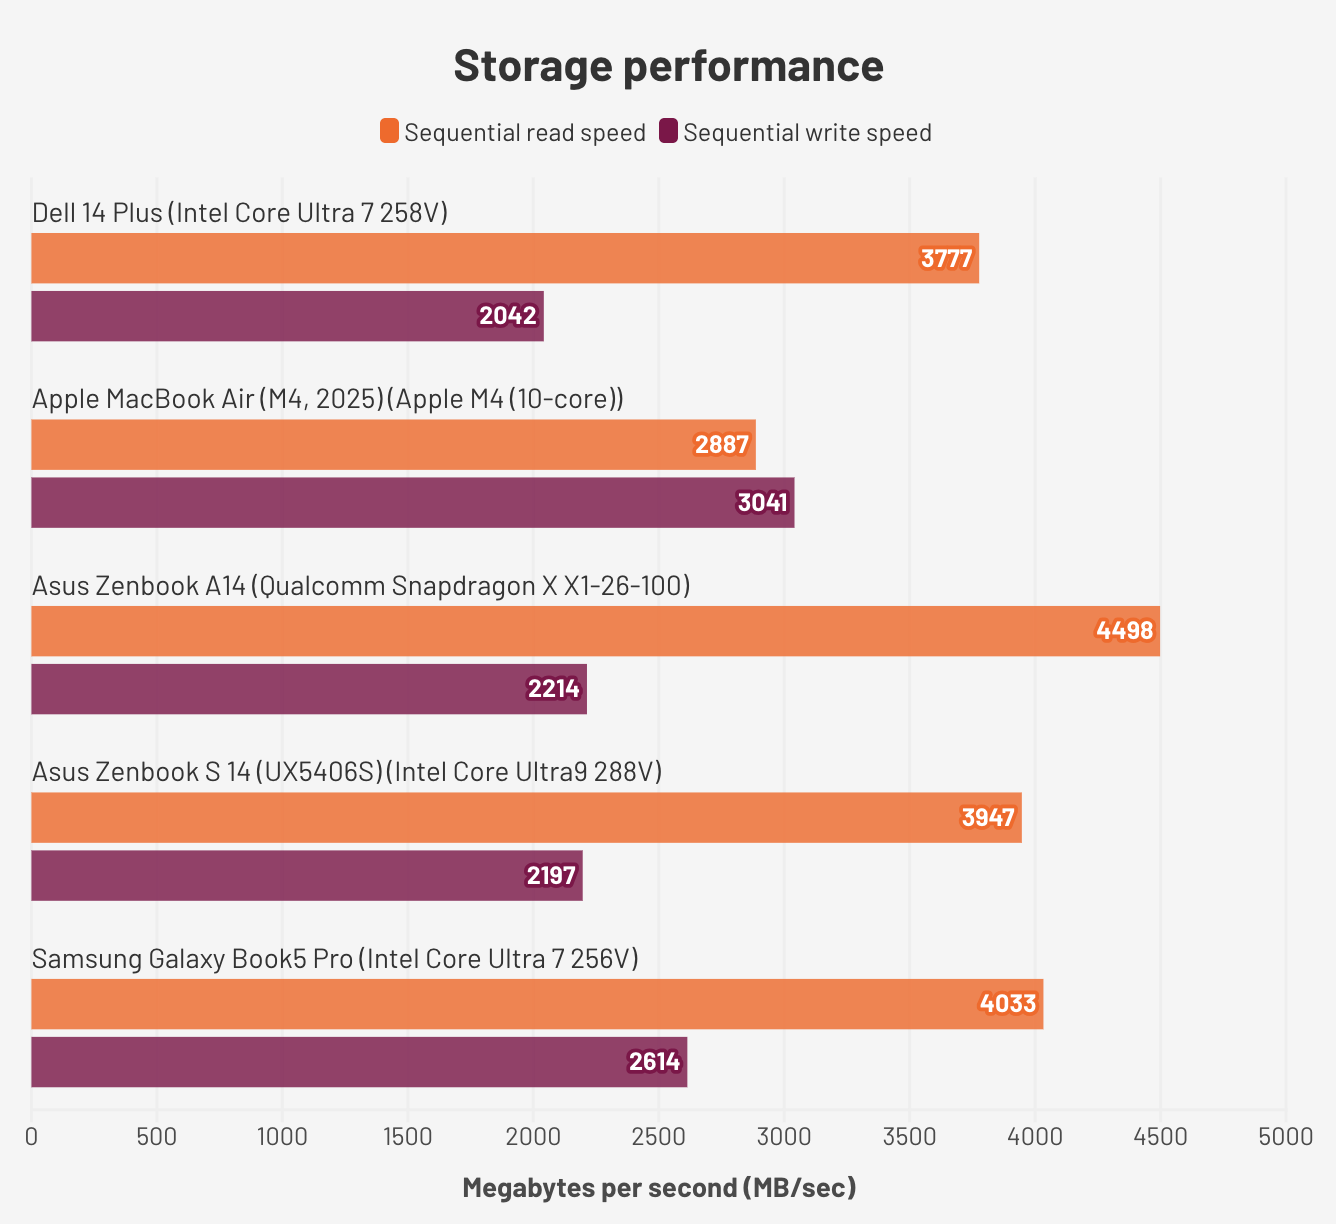Screen dimensions: 1336x1224
Task: Toggle Sequential read speed legend label
Action: [524, 133]
